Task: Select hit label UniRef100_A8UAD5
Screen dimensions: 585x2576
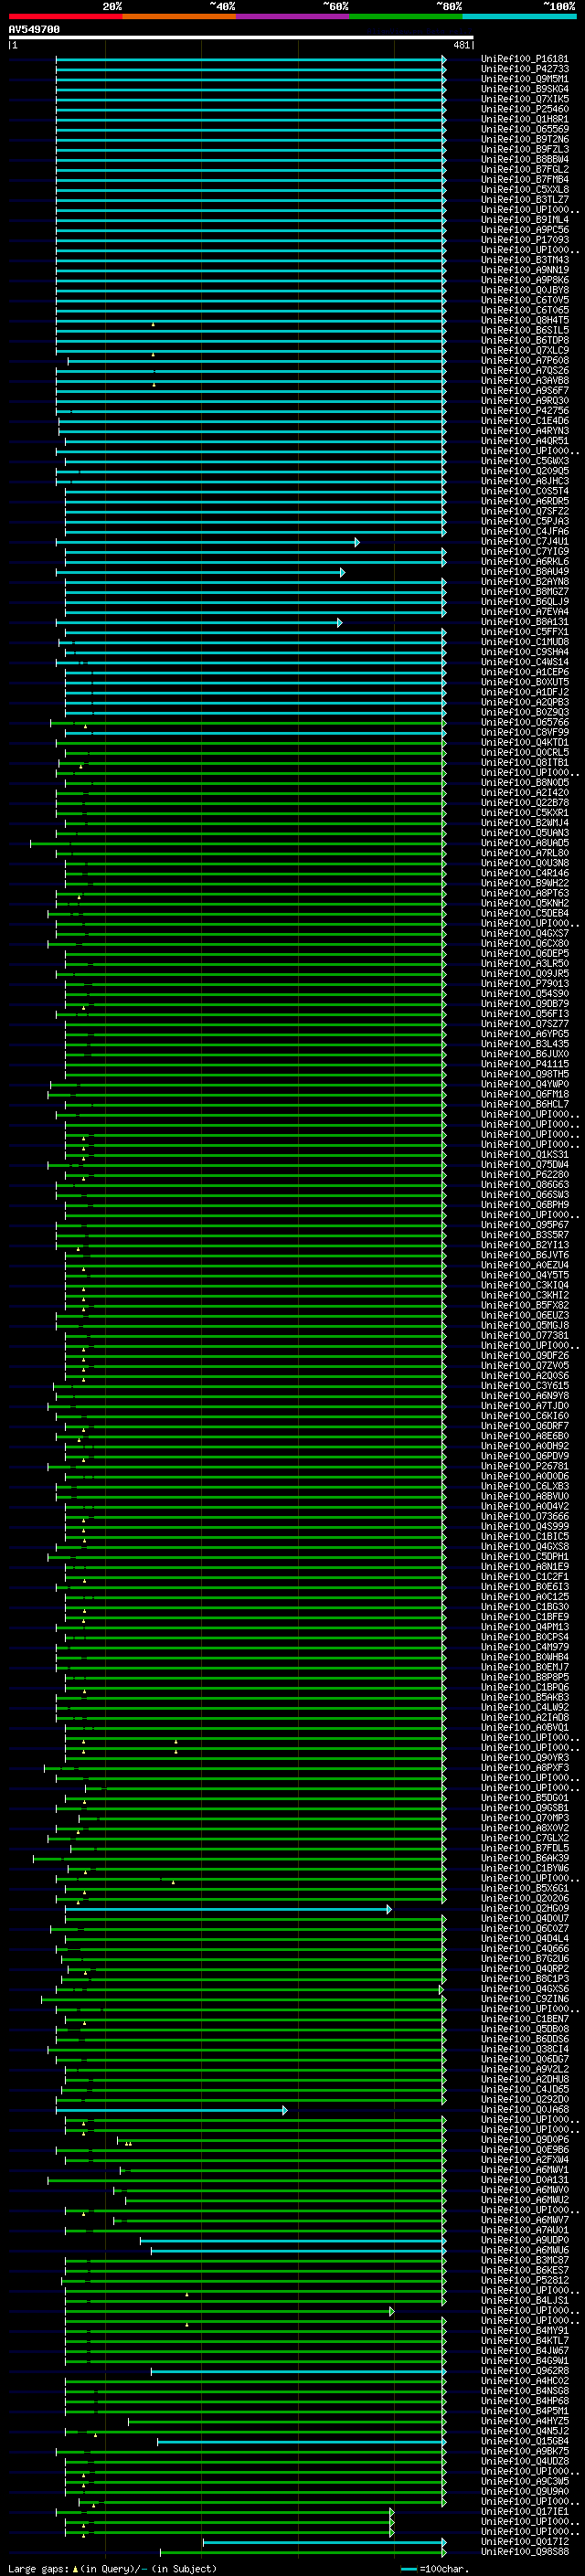Action: (525, 843)
